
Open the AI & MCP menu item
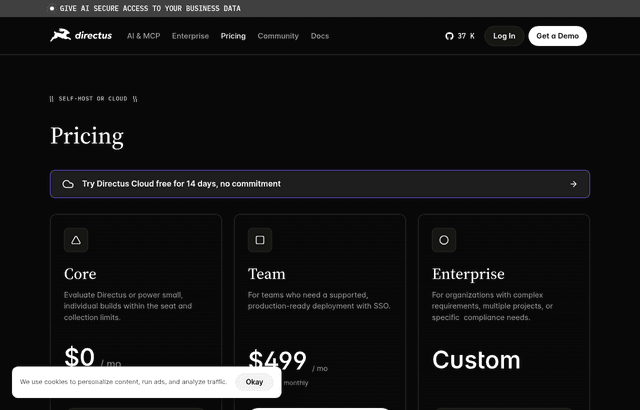143,36
